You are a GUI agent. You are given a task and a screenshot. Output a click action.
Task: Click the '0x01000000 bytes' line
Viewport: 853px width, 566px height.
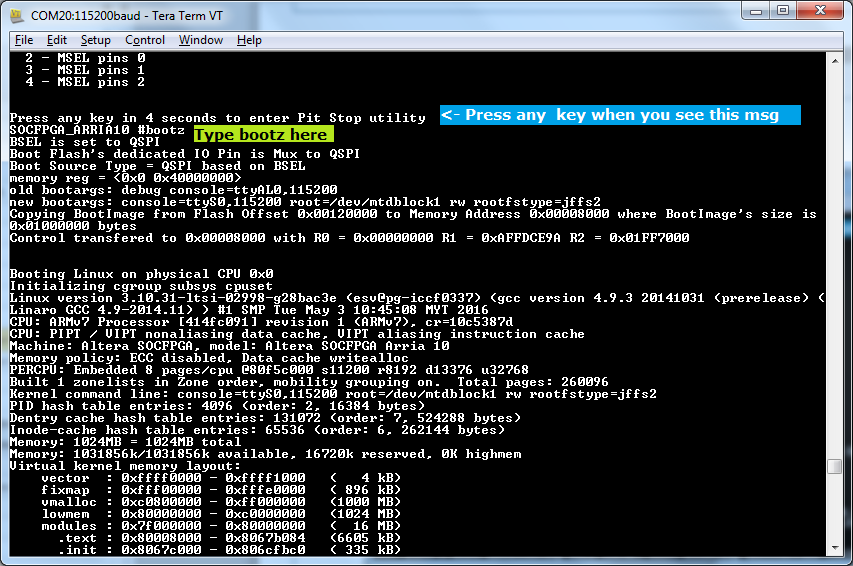point(73,226)
